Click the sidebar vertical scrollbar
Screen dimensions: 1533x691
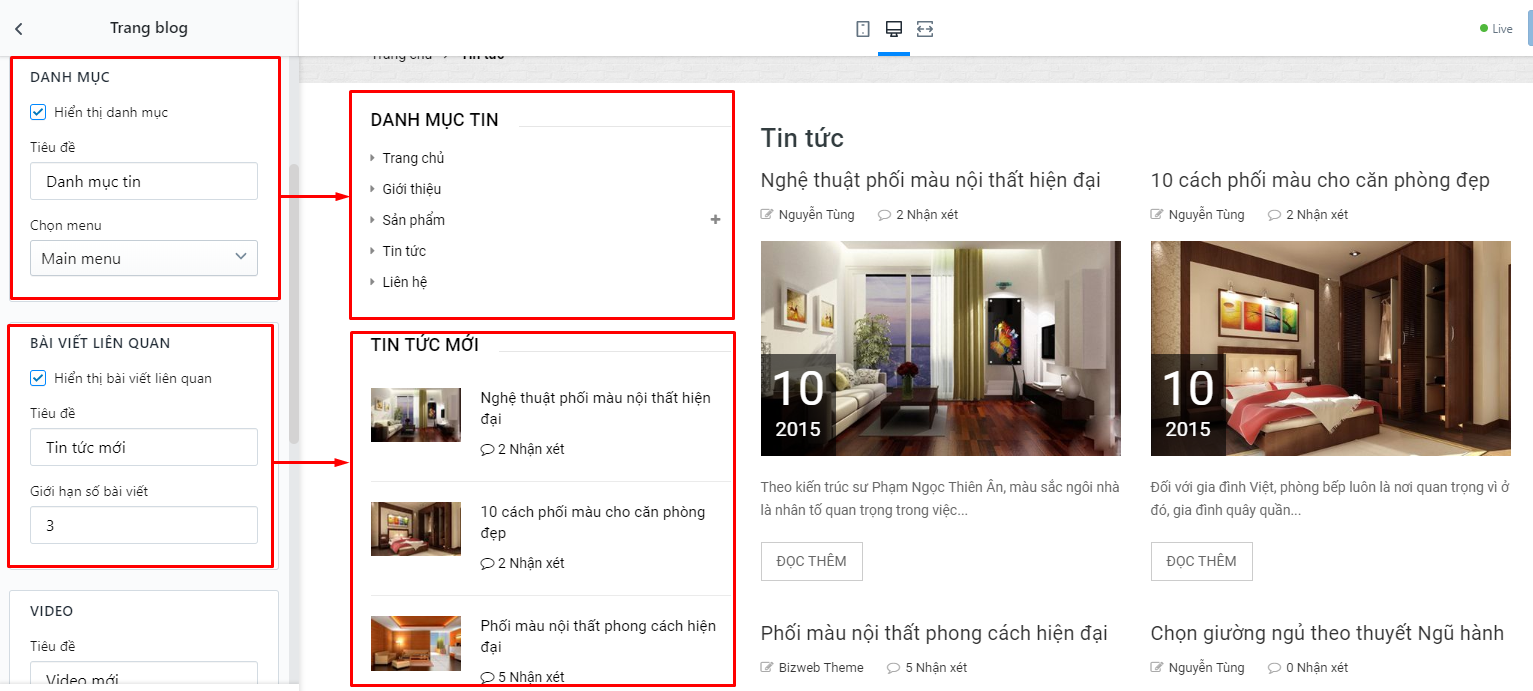(x=293, y=303)
